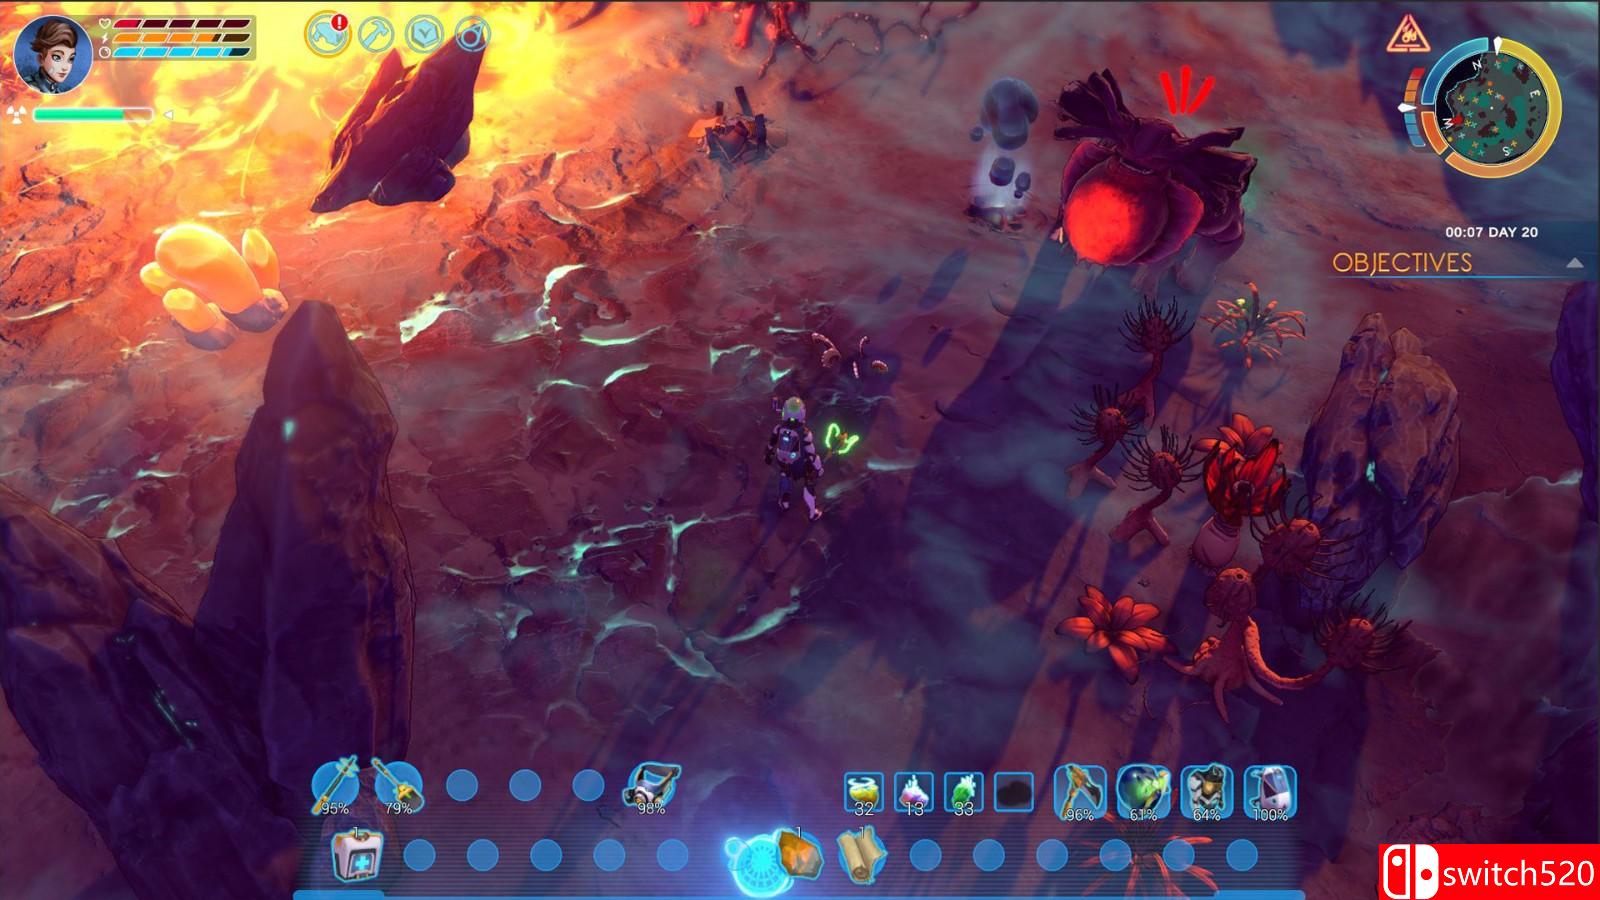Choose the pickaxe tool at 96%
The width and height of the screenshot is (1600, 900).
click(x=1079, y=790)
